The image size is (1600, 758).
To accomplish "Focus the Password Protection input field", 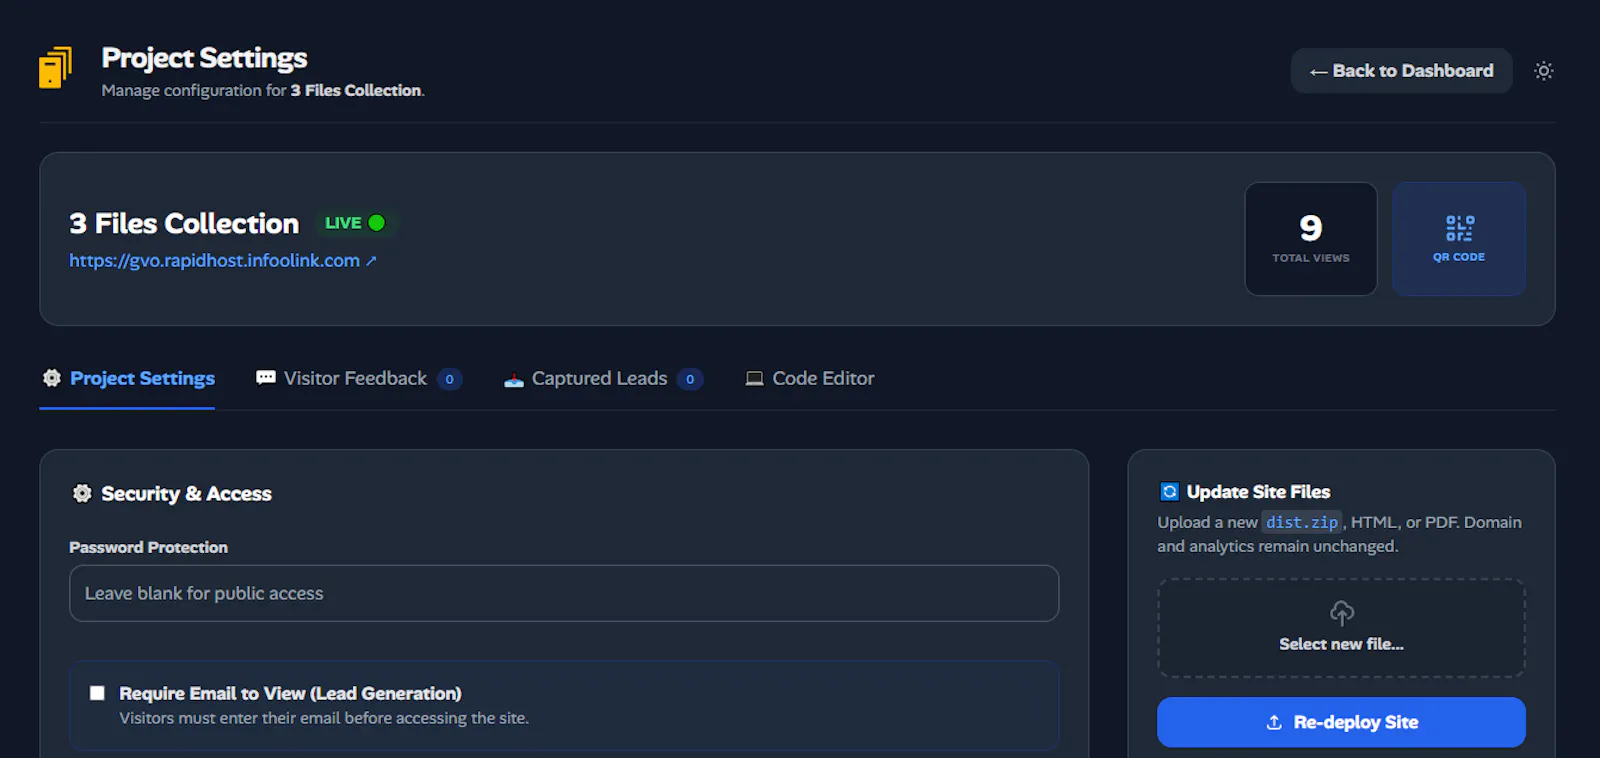I will (564, 593).
